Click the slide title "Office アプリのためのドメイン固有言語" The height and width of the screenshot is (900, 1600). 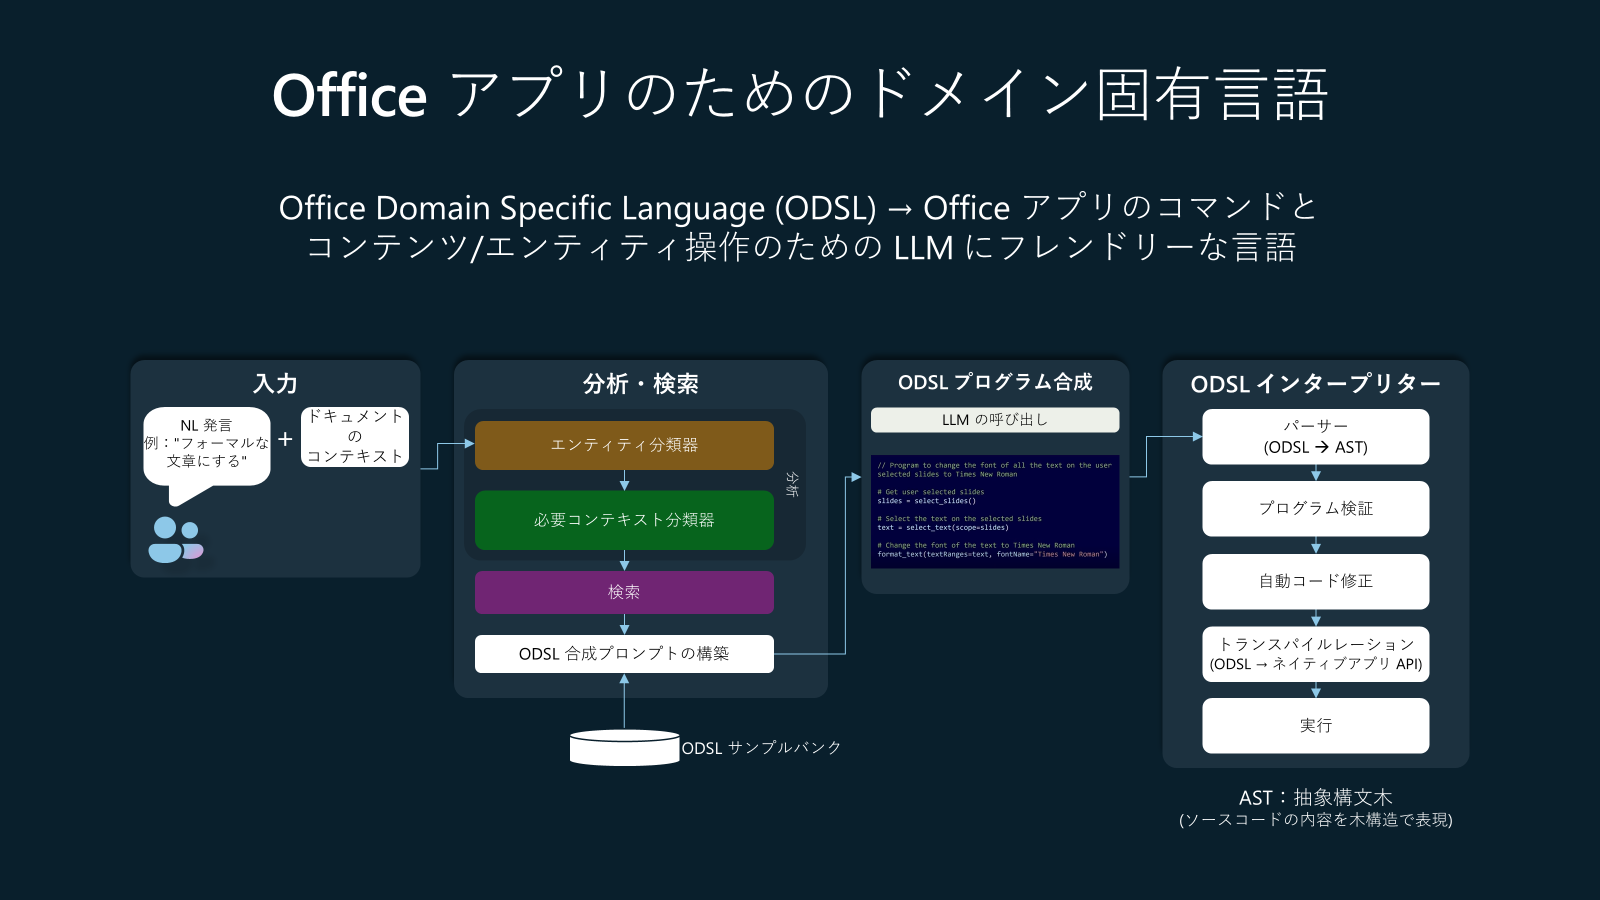point(800,95)
